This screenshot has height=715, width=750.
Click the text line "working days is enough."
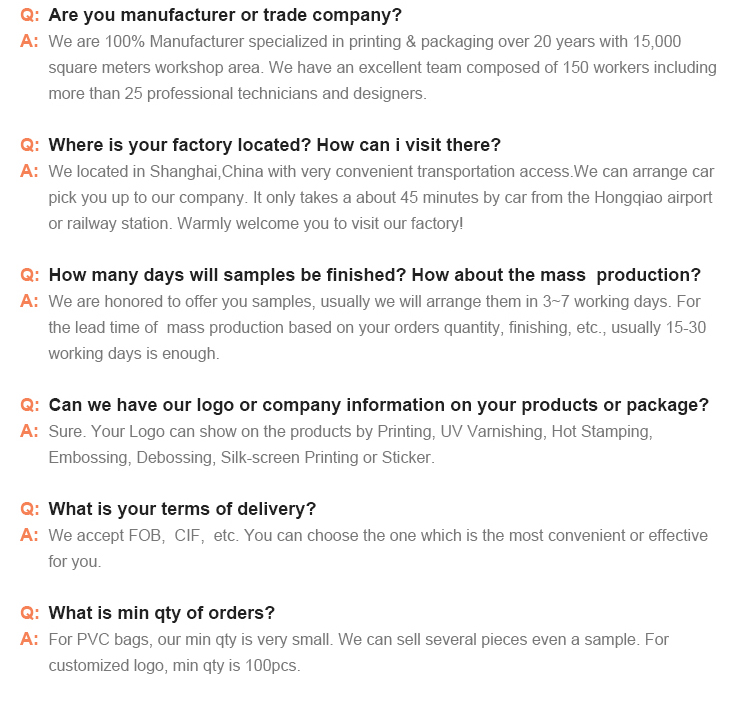(x=133, y=353)
